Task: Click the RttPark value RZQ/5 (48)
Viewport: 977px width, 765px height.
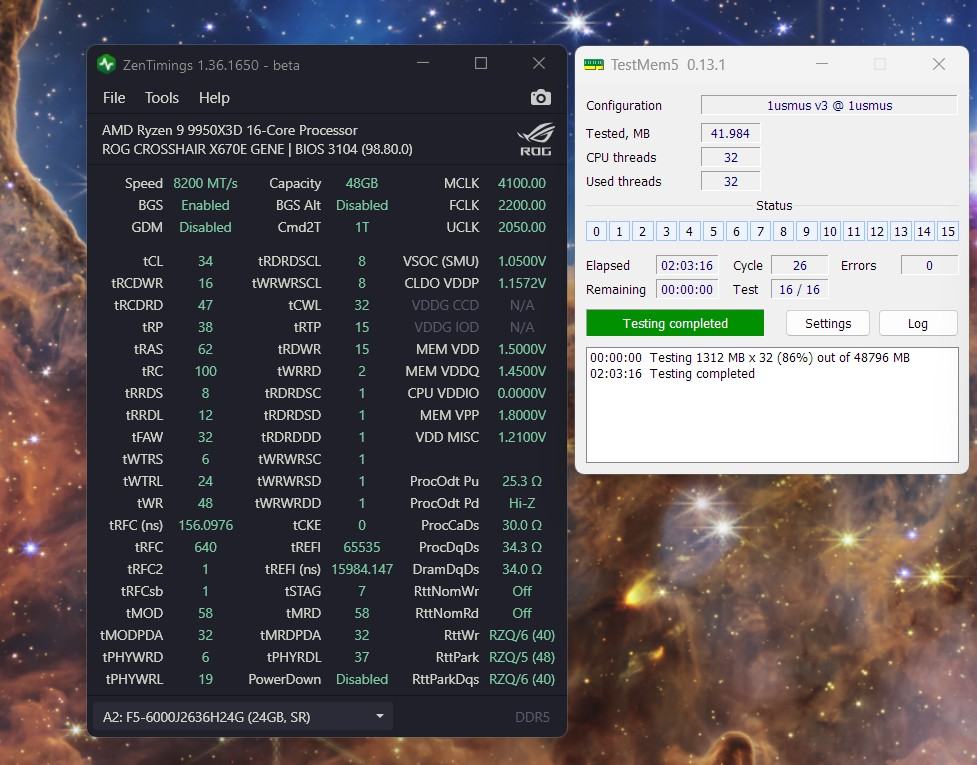Action: (x=522, y=657)
